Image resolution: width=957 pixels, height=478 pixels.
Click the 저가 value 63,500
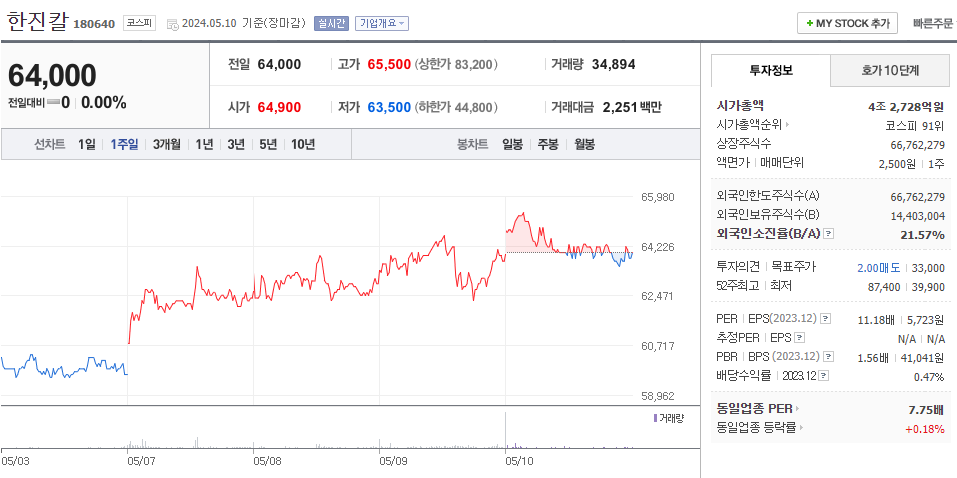point(389,107)
